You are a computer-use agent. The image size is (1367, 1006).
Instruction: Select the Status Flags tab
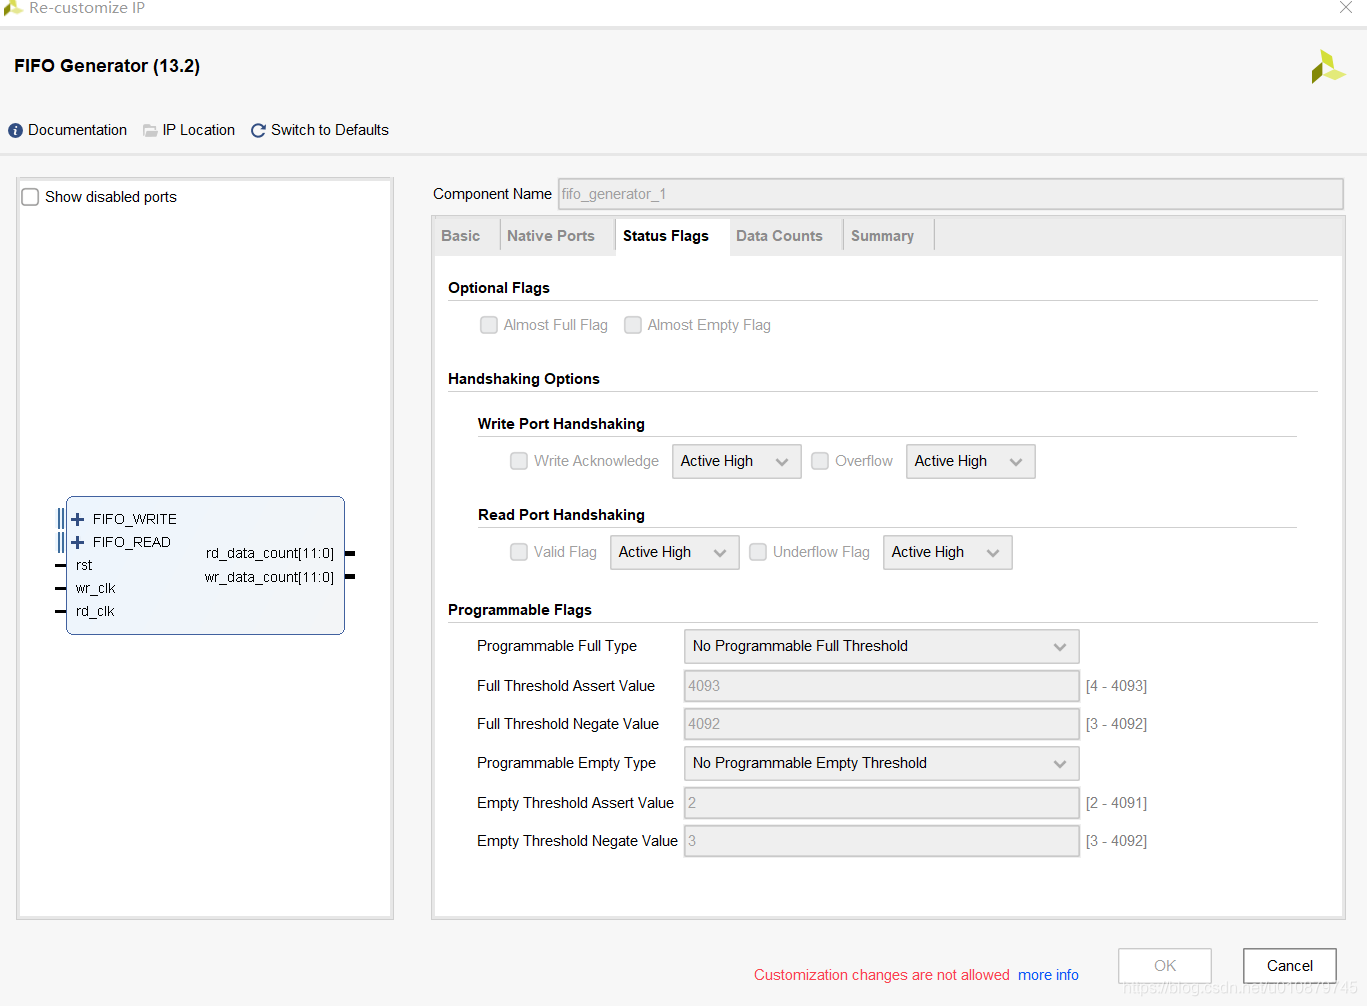click(x=666, y=236)
